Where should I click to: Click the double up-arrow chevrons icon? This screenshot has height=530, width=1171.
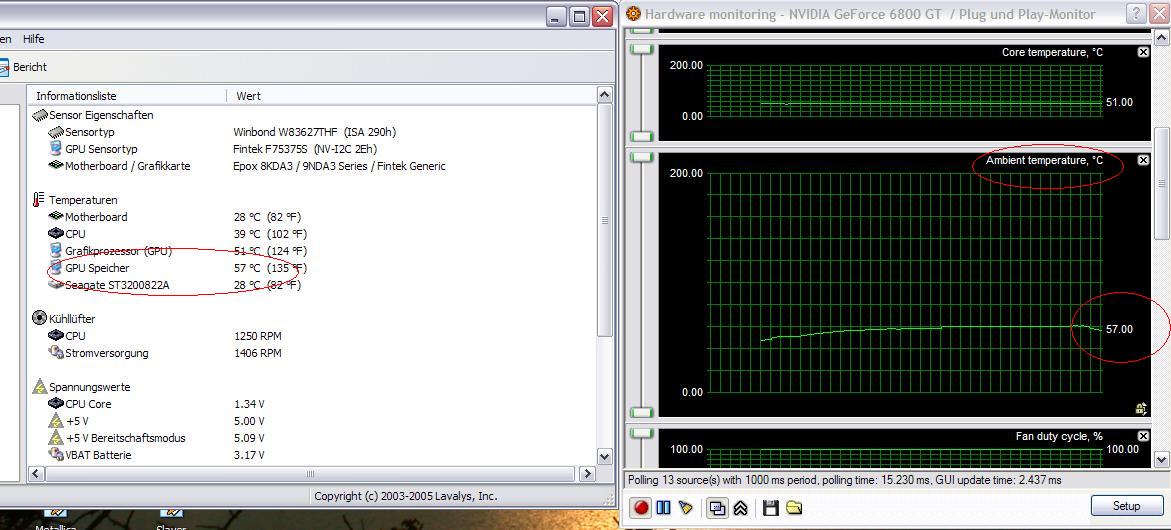click(x=740, y=508)
